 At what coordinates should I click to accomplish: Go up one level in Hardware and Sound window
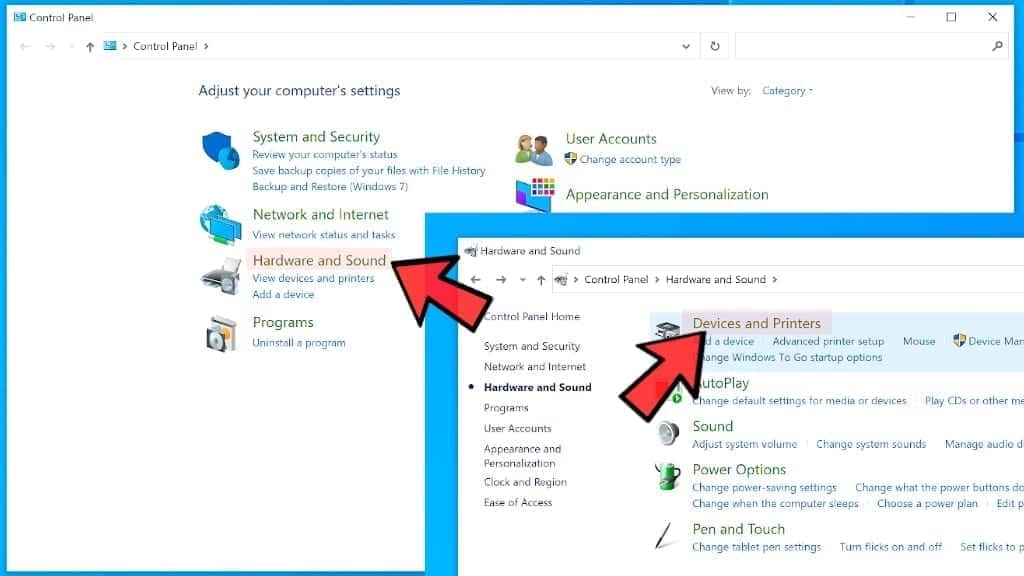point(541,280)
